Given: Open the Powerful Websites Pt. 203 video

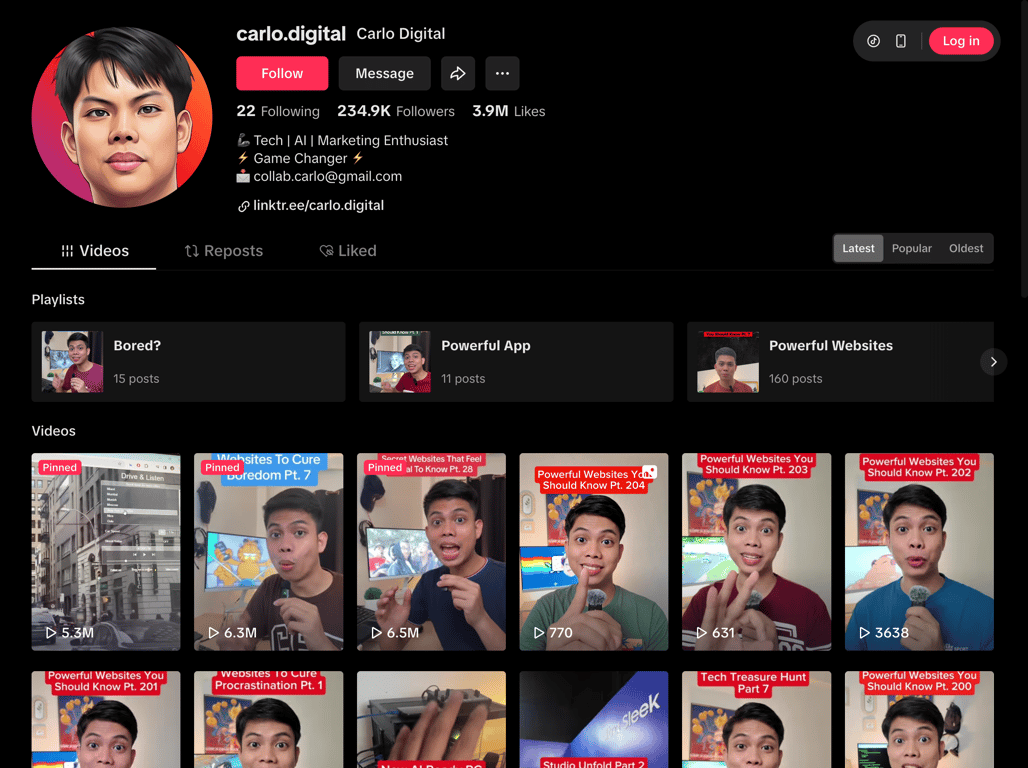Looking at the screenshot, I should pos(756,552).
